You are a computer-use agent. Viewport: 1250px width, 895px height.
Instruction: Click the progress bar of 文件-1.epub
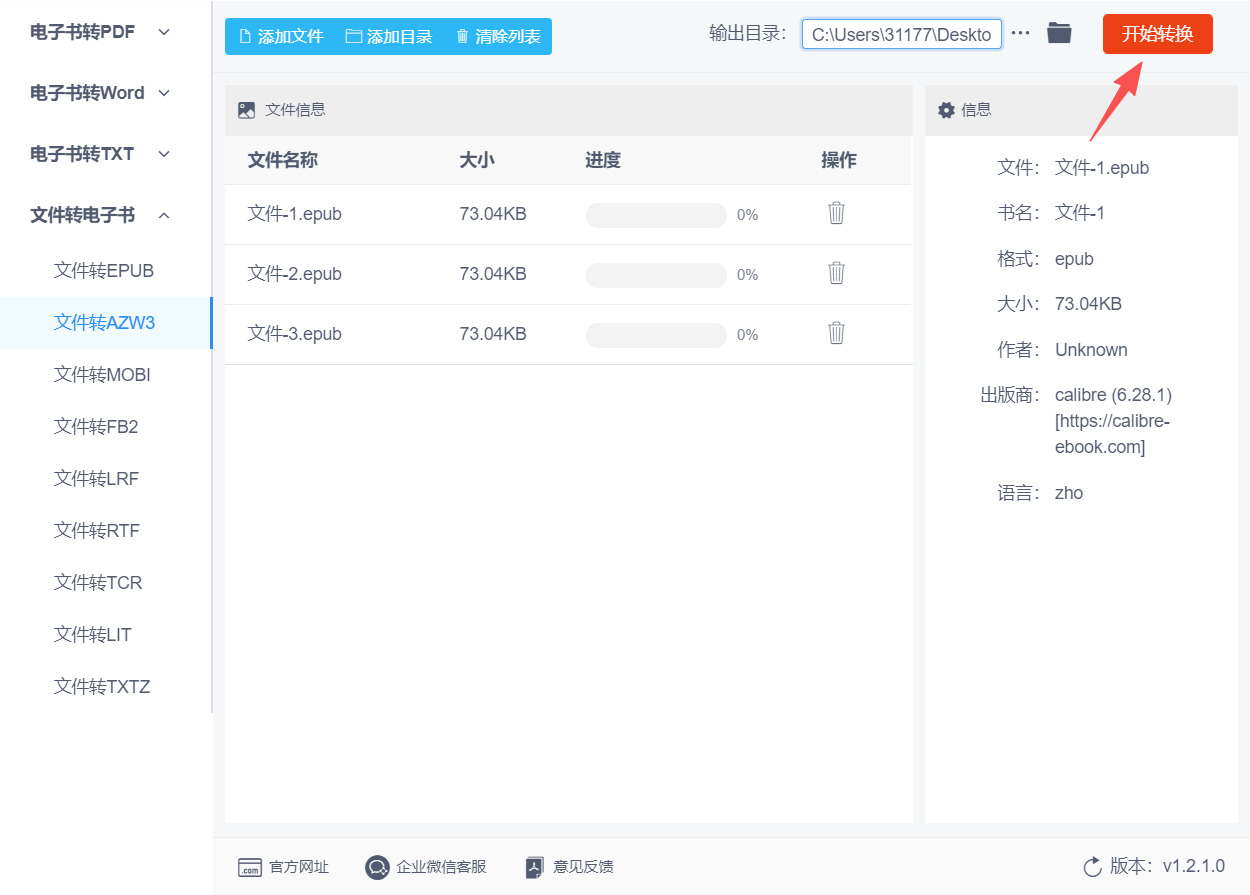click(x=656, y=215)
